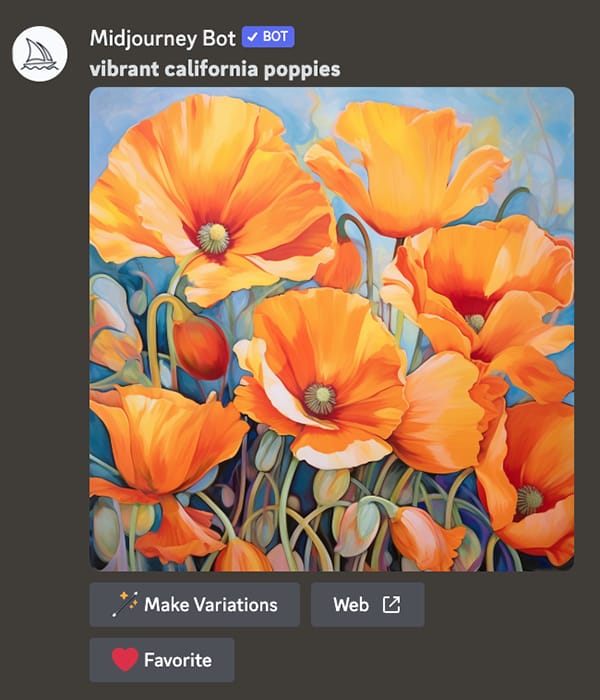Click the blue BOT verified badge
600x700 pixels.
coord(268,37)
